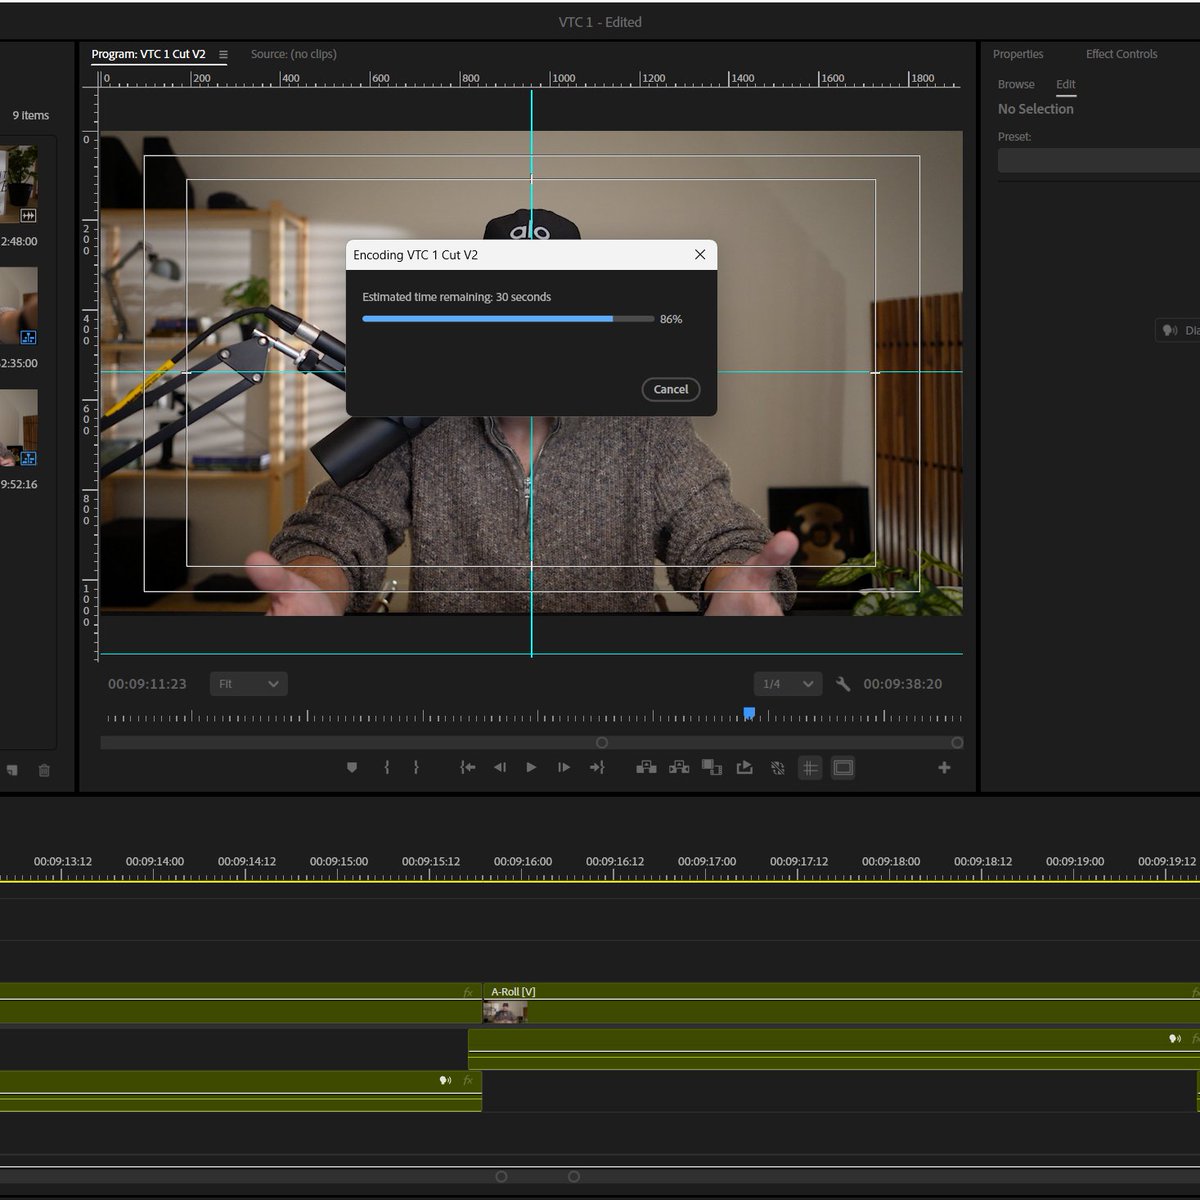Image resolution: width=1200 pixels, height=1200 pixels.
Task: Click the Mark In brace icon
Action: click(386, 768)
